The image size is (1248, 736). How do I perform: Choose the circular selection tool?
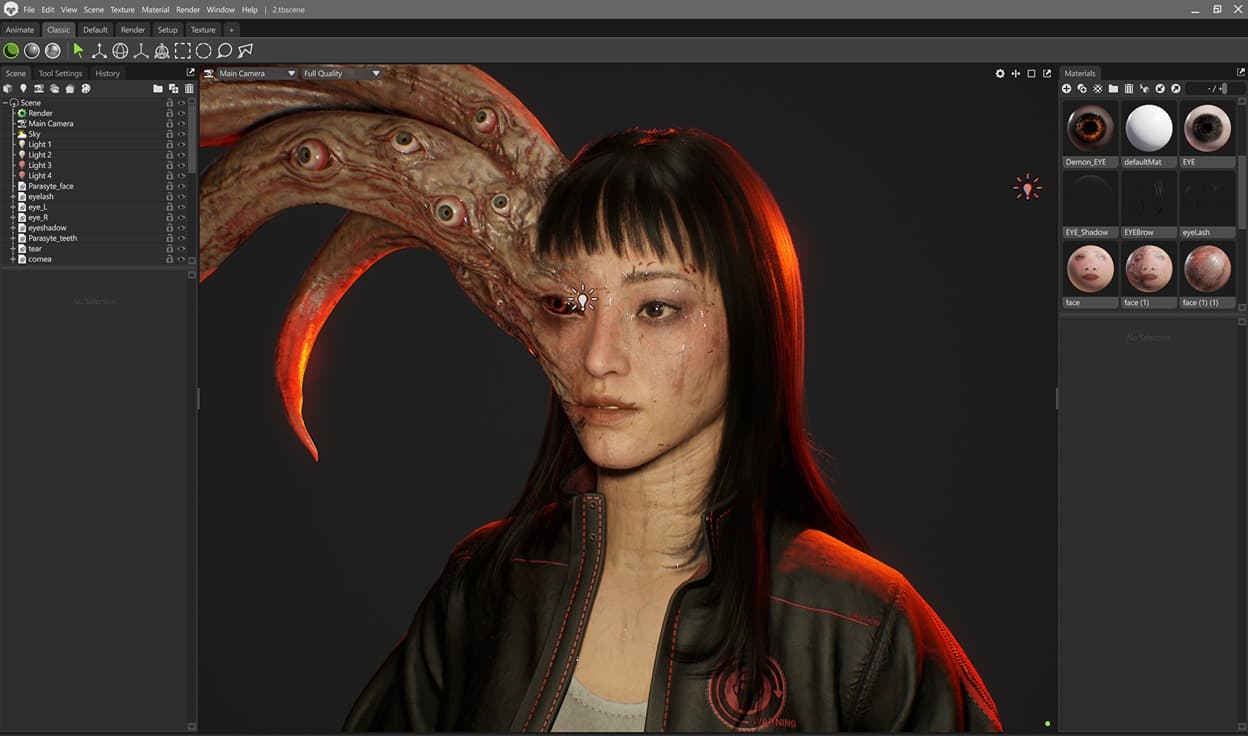(x=203, y=51)
